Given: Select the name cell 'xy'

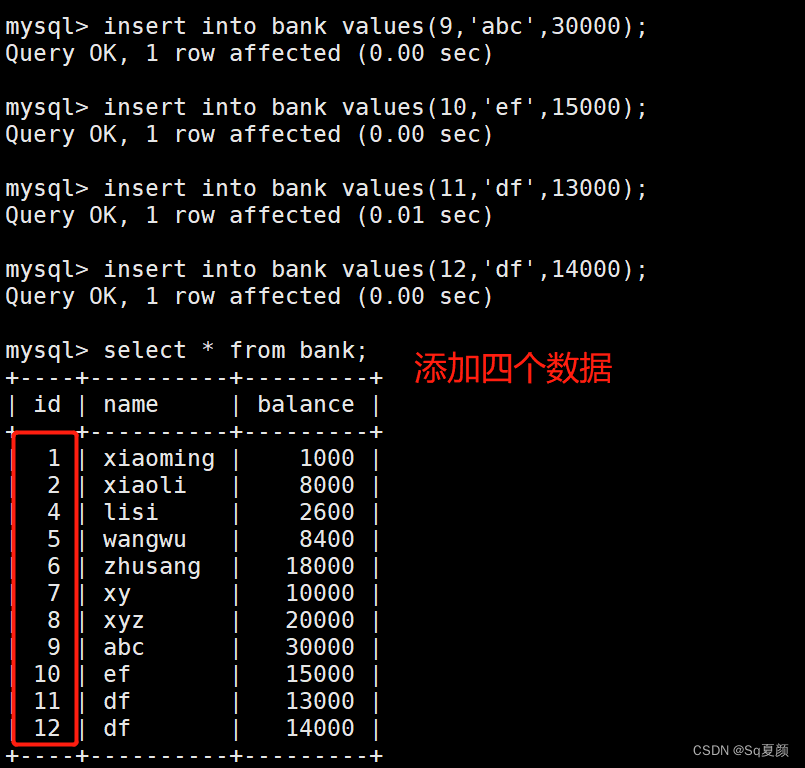Looking at the screenshot, I should tap(117, 593).
